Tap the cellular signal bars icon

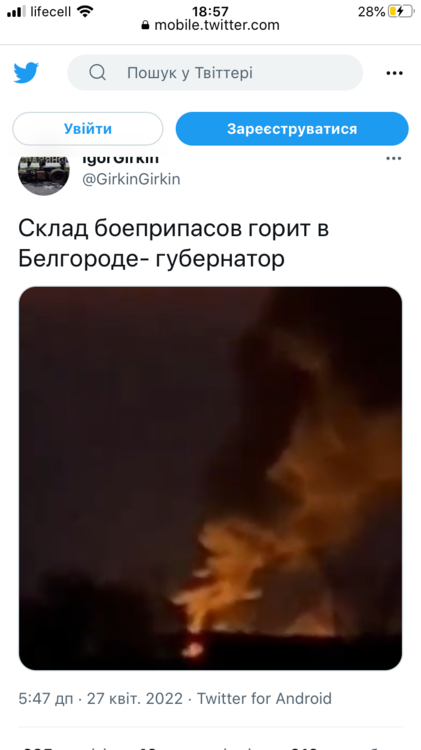17,11
